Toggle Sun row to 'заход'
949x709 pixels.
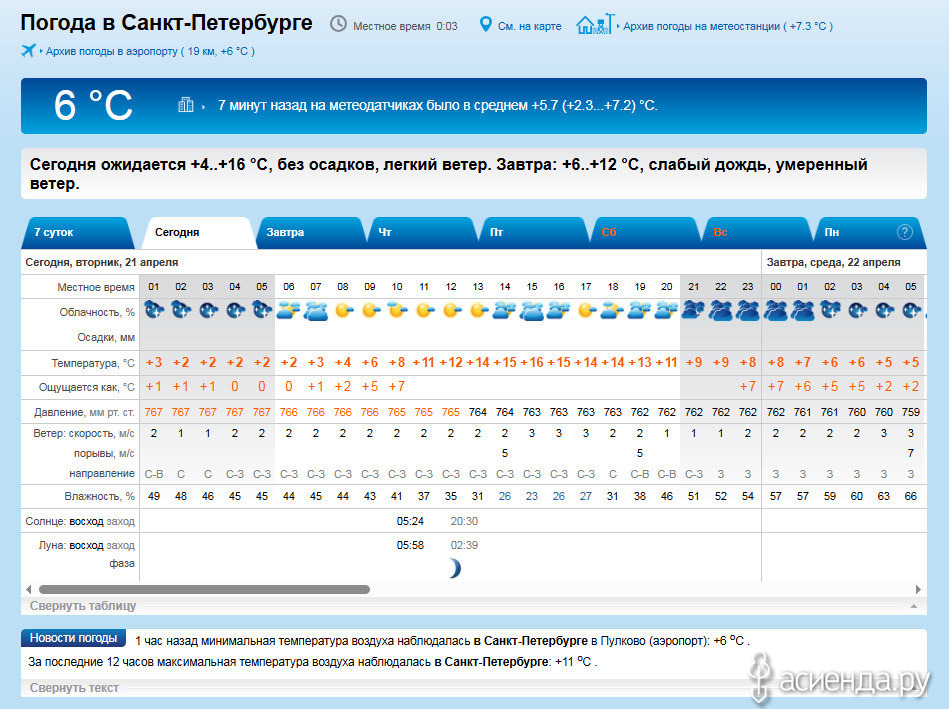[121, 521]
